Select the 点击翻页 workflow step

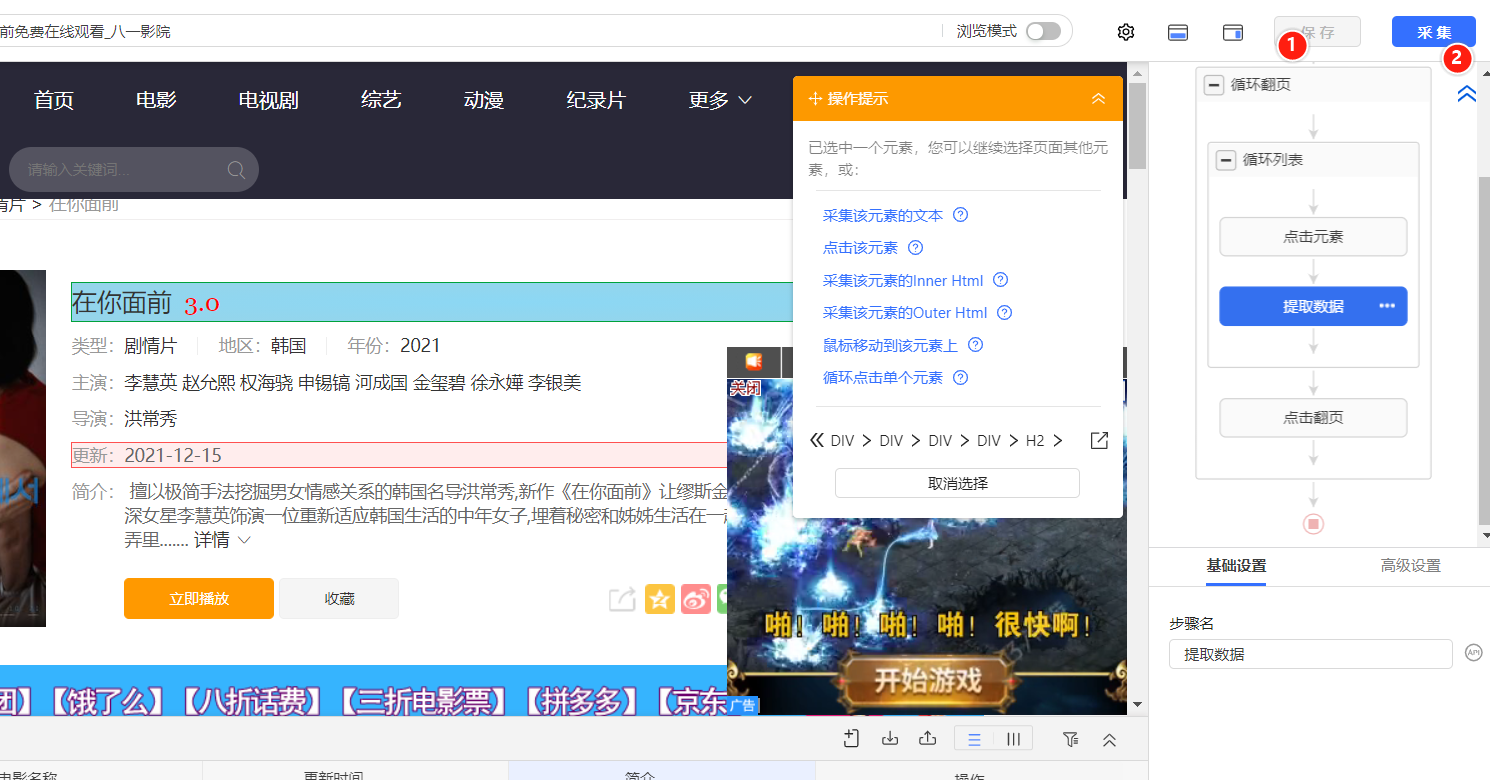pyautogui.click(x=1313, y=418)
